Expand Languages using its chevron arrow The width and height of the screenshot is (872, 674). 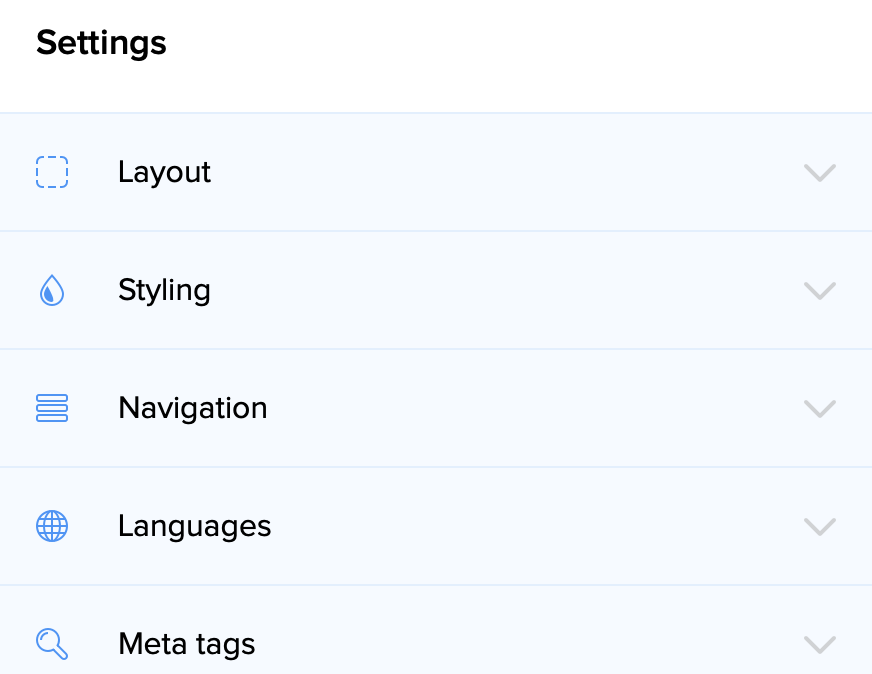click(819, 527)
